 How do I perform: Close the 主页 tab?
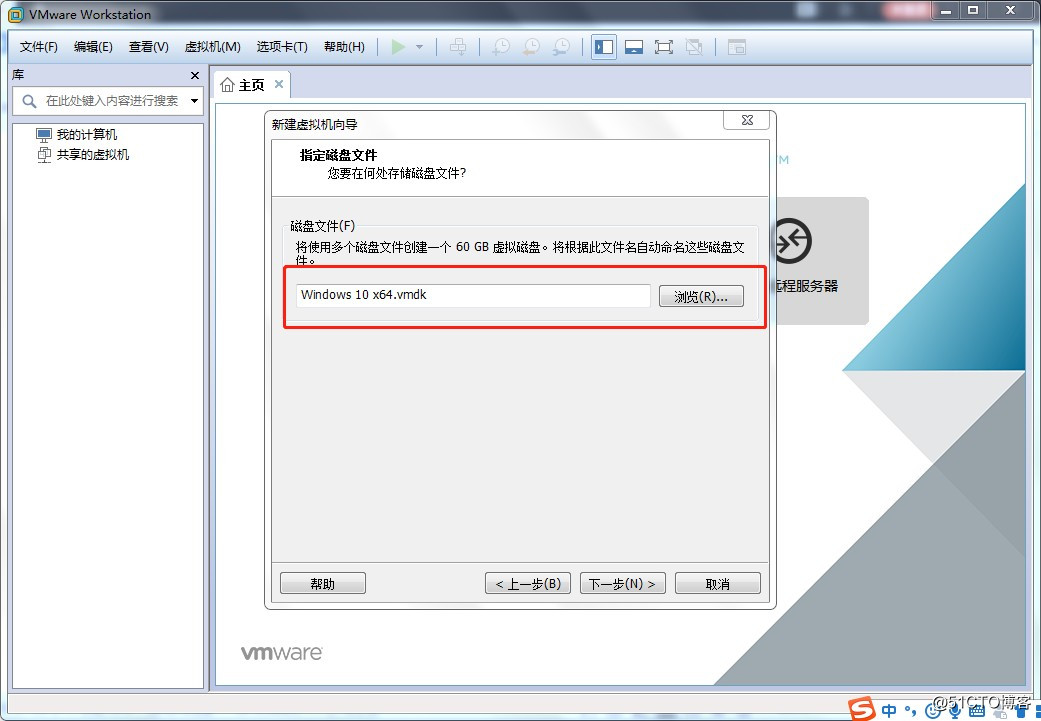click(279, 84)
